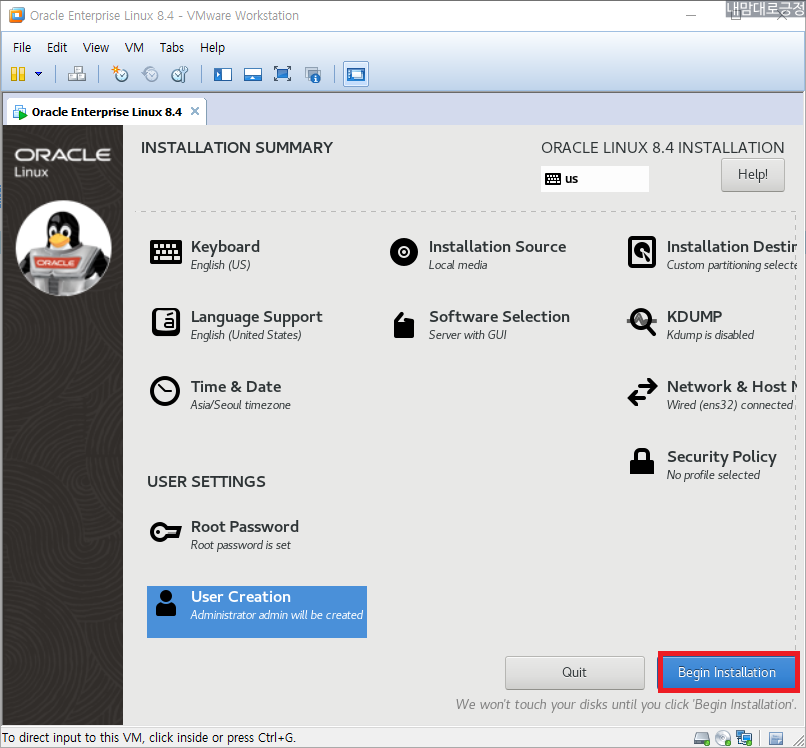Click the Unity mode toolbar icon
The width and height of the screenshot is (806, 748).
[x=313, y=75]
